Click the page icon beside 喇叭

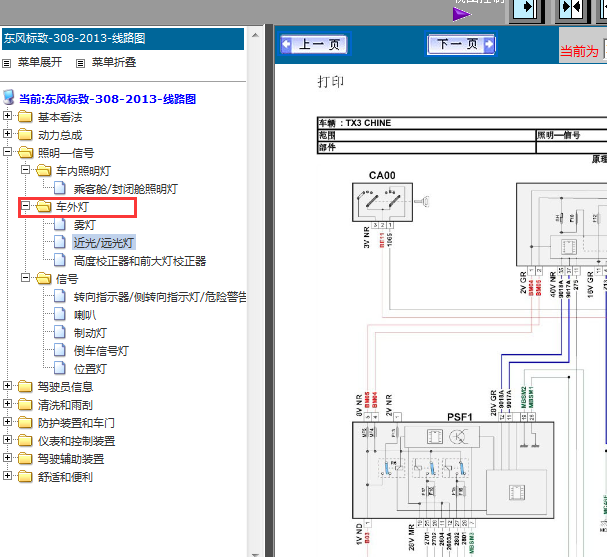(60, 314)
